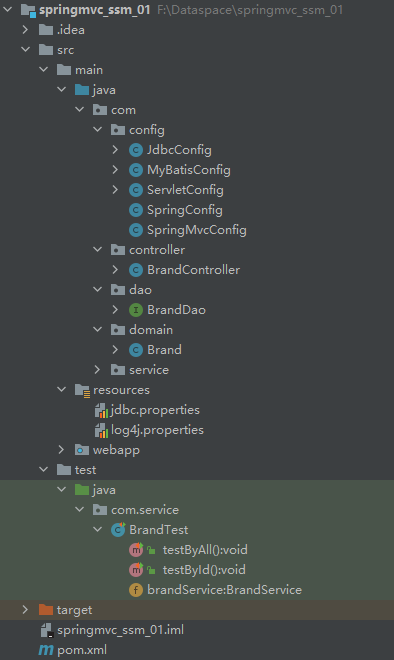Click the springmvc_ssm_01 project module icon
Viewport: 394px width, 660px height.
click(28, 10)
